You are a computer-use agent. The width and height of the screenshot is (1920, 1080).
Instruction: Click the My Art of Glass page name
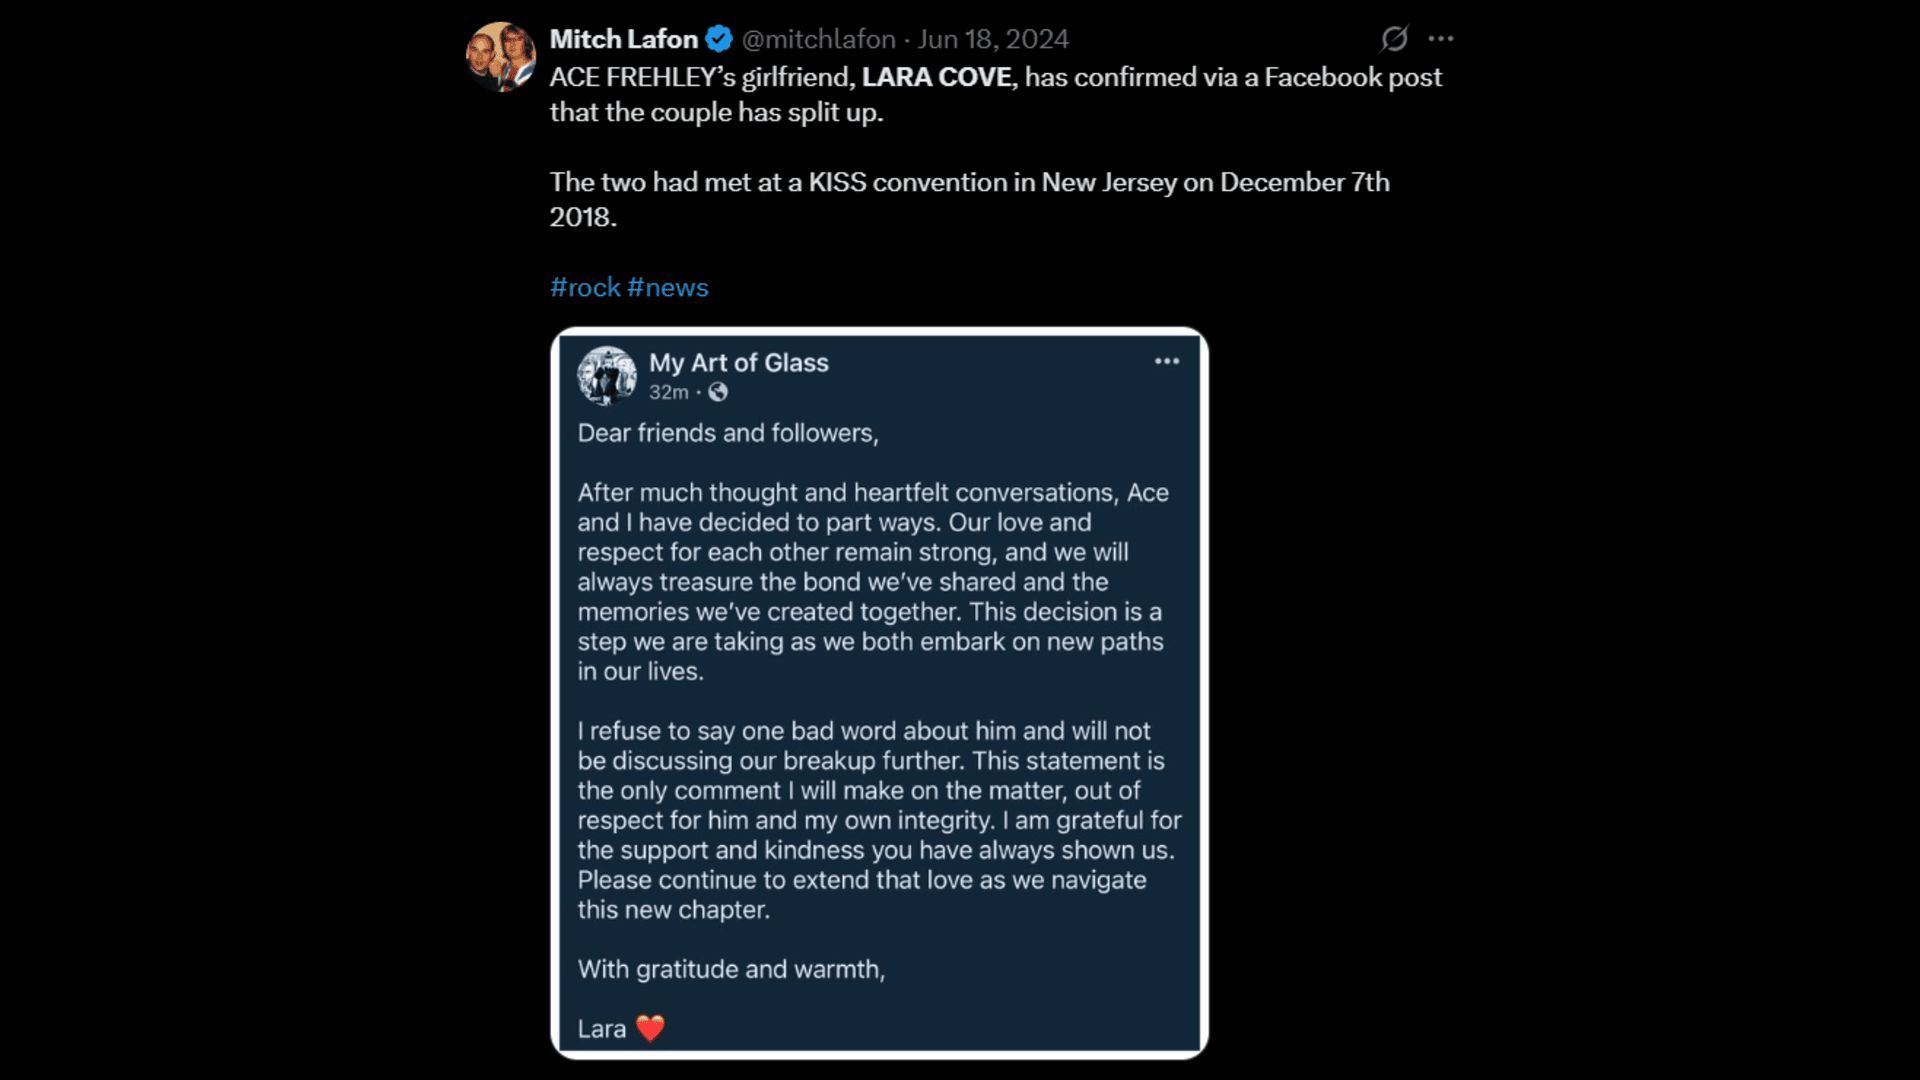(x=739, y=363)
